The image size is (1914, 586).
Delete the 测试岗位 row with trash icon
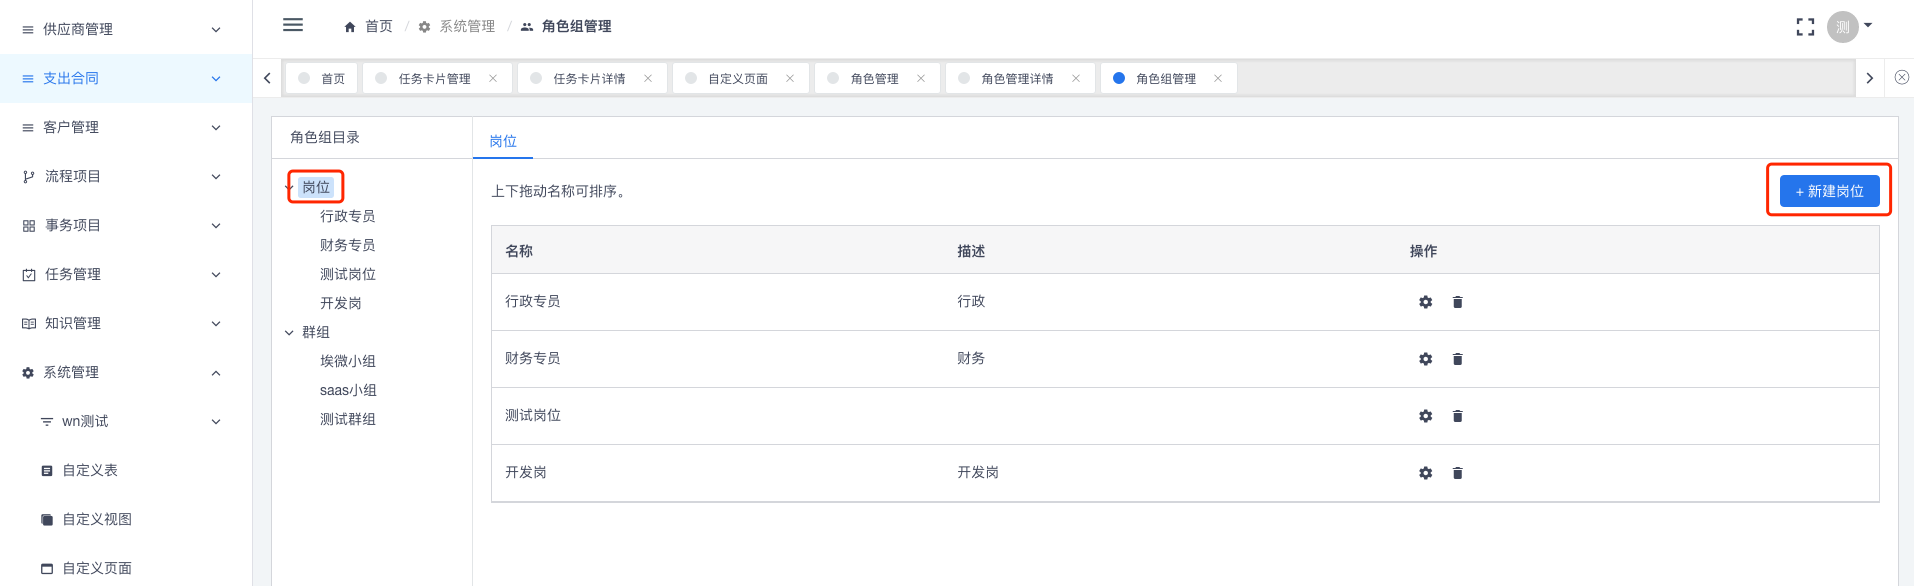(1458, 416)
